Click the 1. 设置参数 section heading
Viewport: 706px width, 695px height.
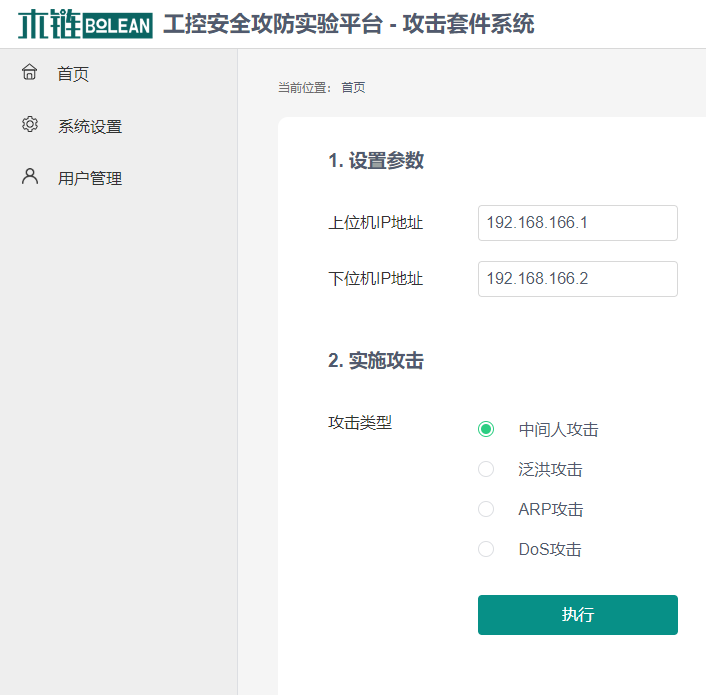click(375, 161)
